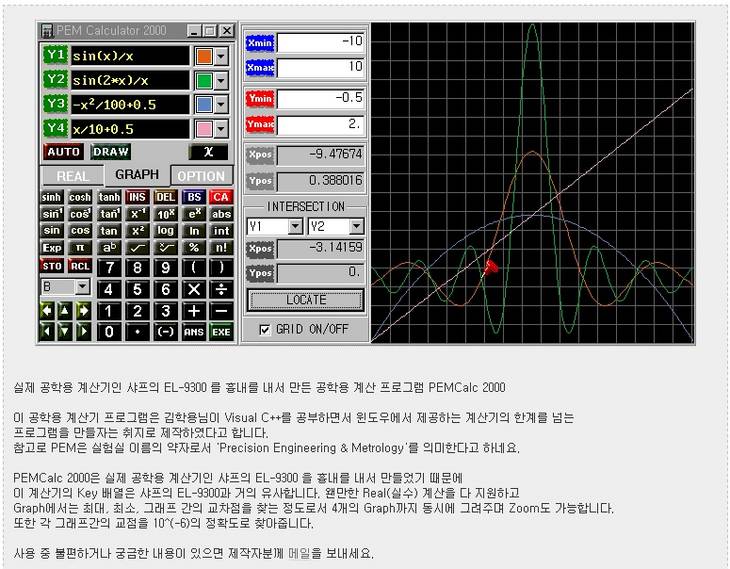Click the Xmax input field showing 10
The image size is (730, 569).
click(x=320, y=68)
